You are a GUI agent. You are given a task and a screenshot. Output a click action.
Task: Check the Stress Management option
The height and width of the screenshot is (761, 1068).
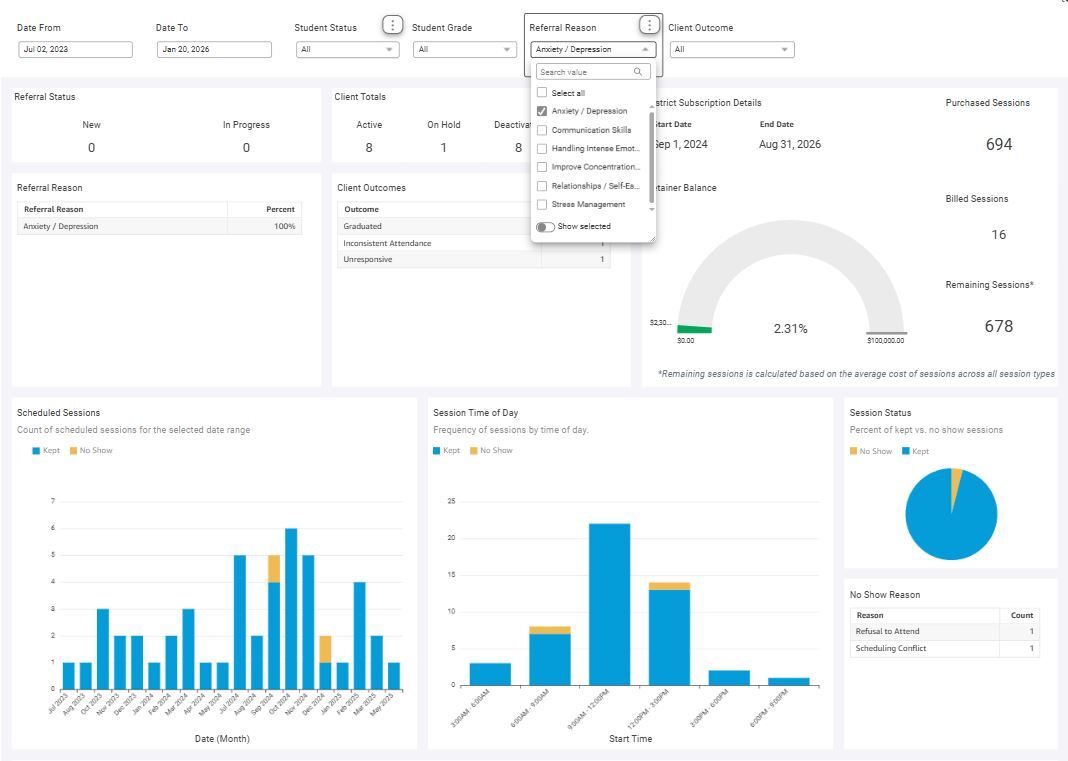pyautogui.click(x=542, y=205)
